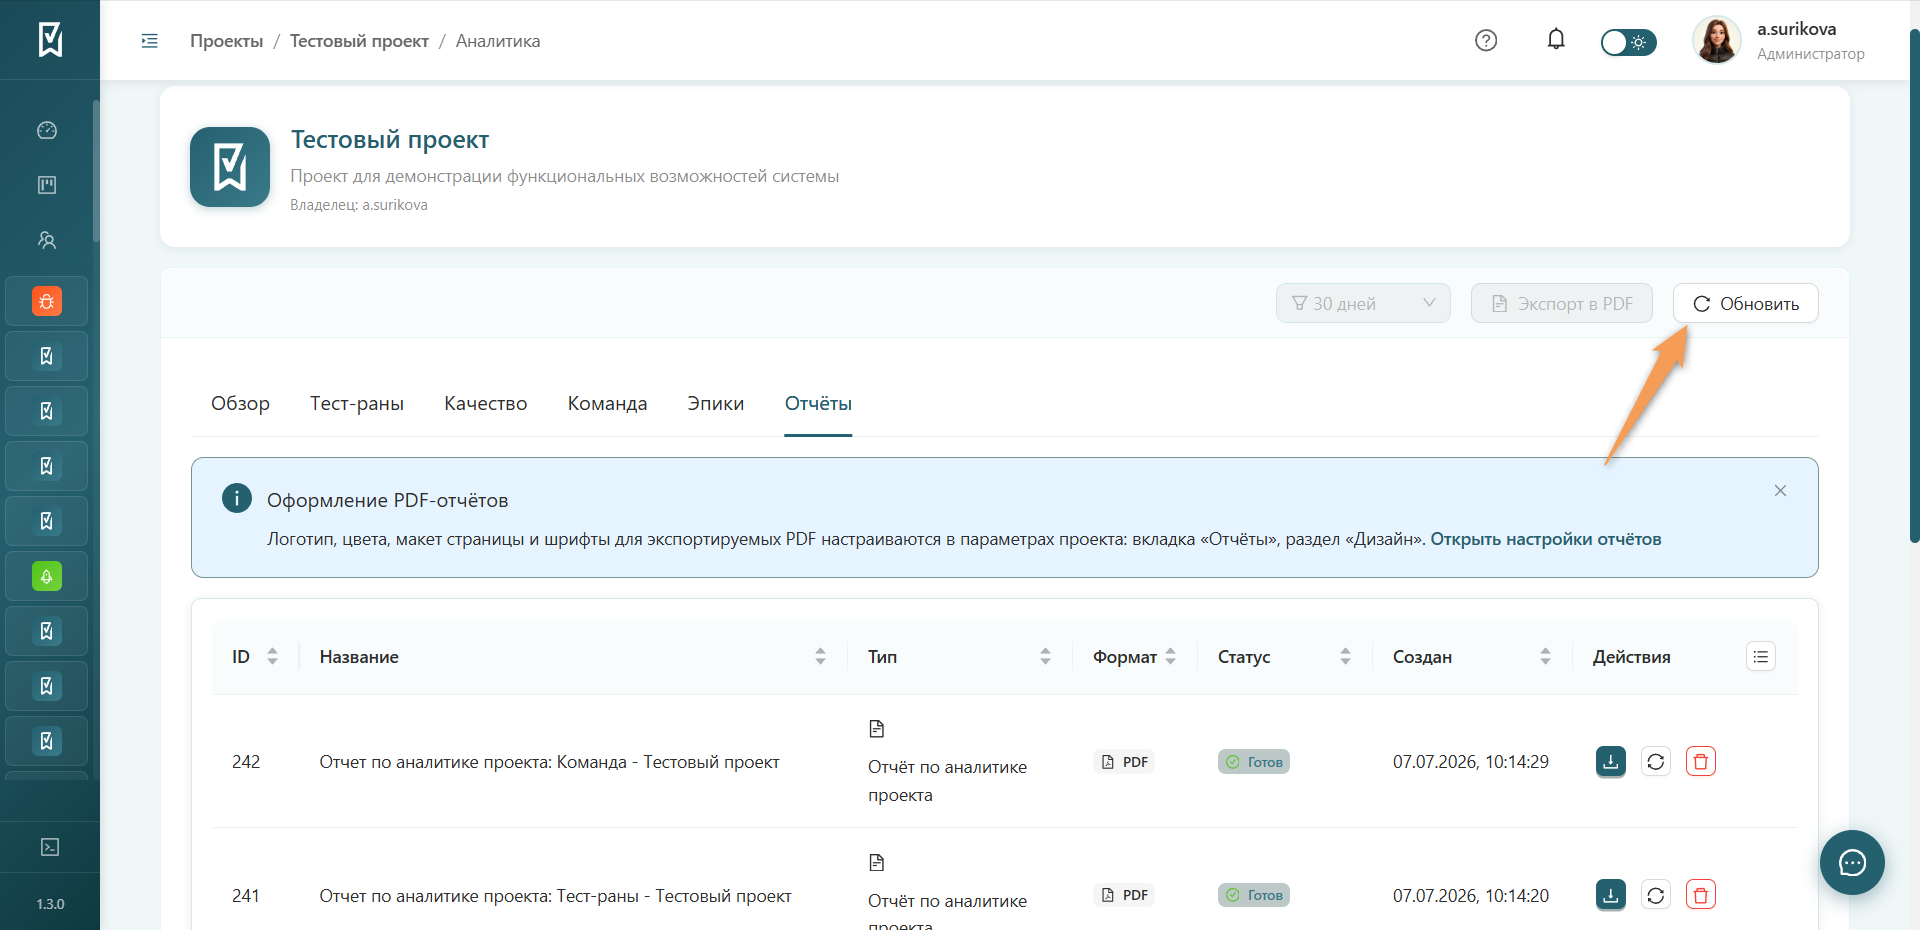Screen dimensions: 1920x930
Task: Collapse the sidebar menu icon
Action: 150,41
